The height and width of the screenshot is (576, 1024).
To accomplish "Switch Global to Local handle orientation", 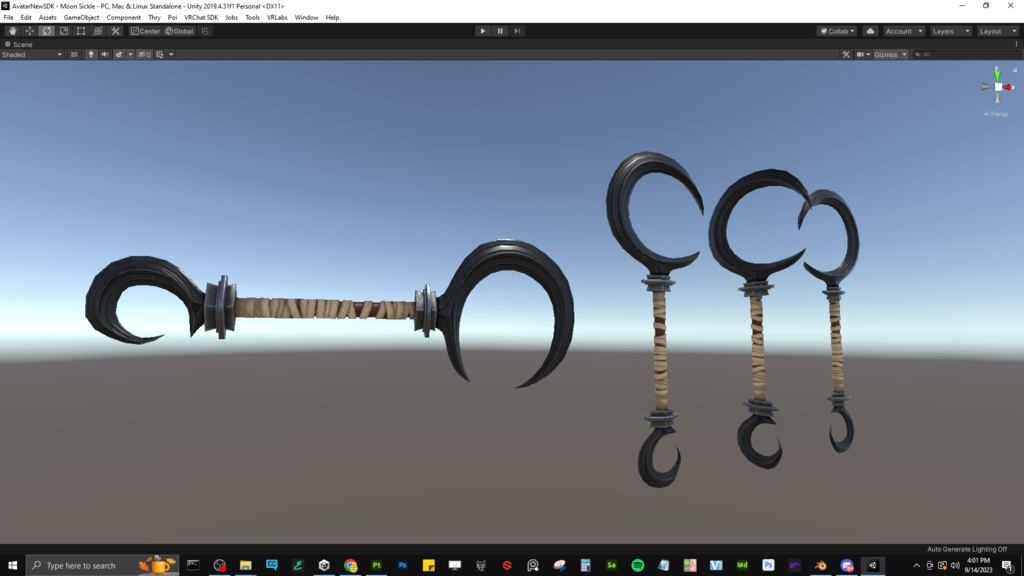I will (x=181, y=31).
